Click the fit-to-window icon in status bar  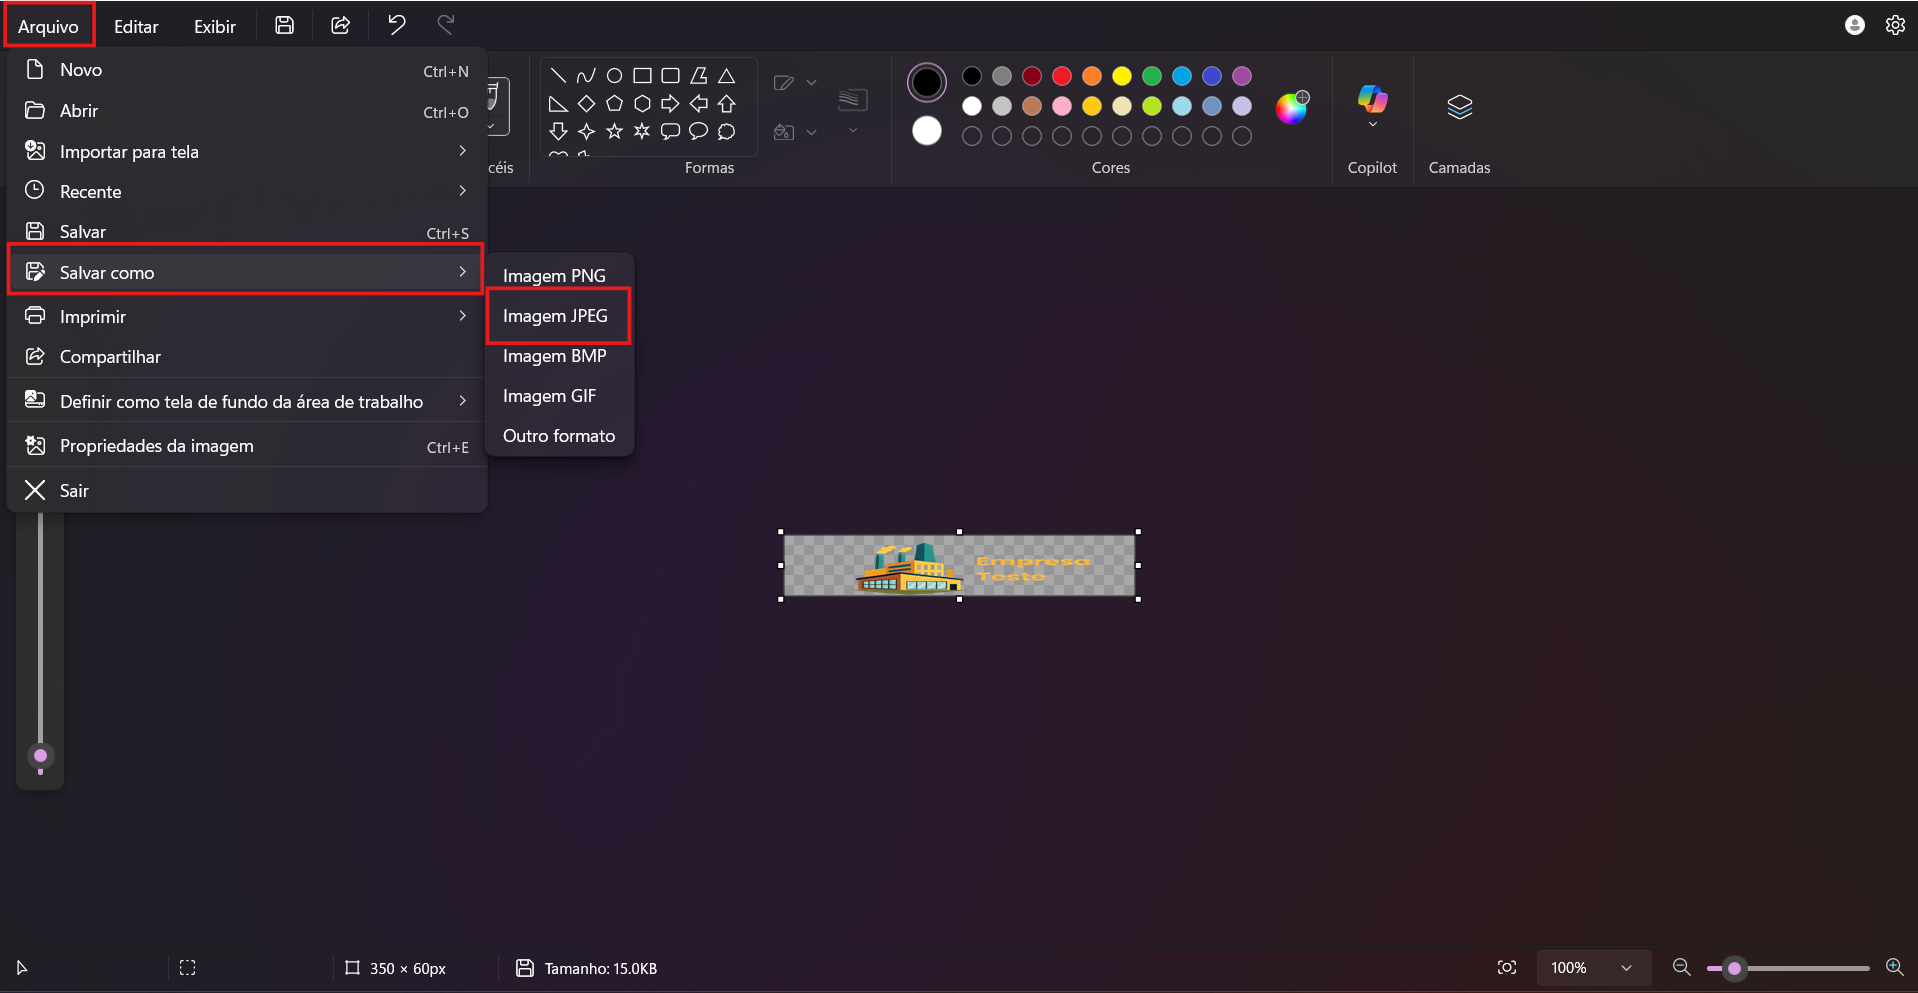(1507, 967)
